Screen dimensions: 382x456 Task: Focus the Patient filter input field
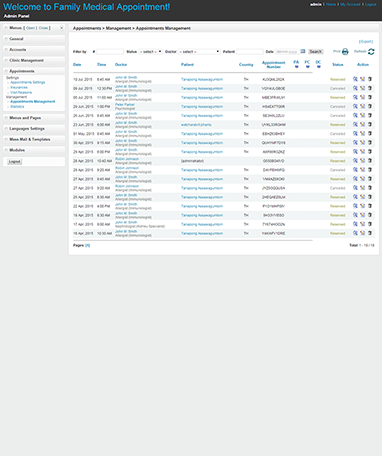click(250, 52)
